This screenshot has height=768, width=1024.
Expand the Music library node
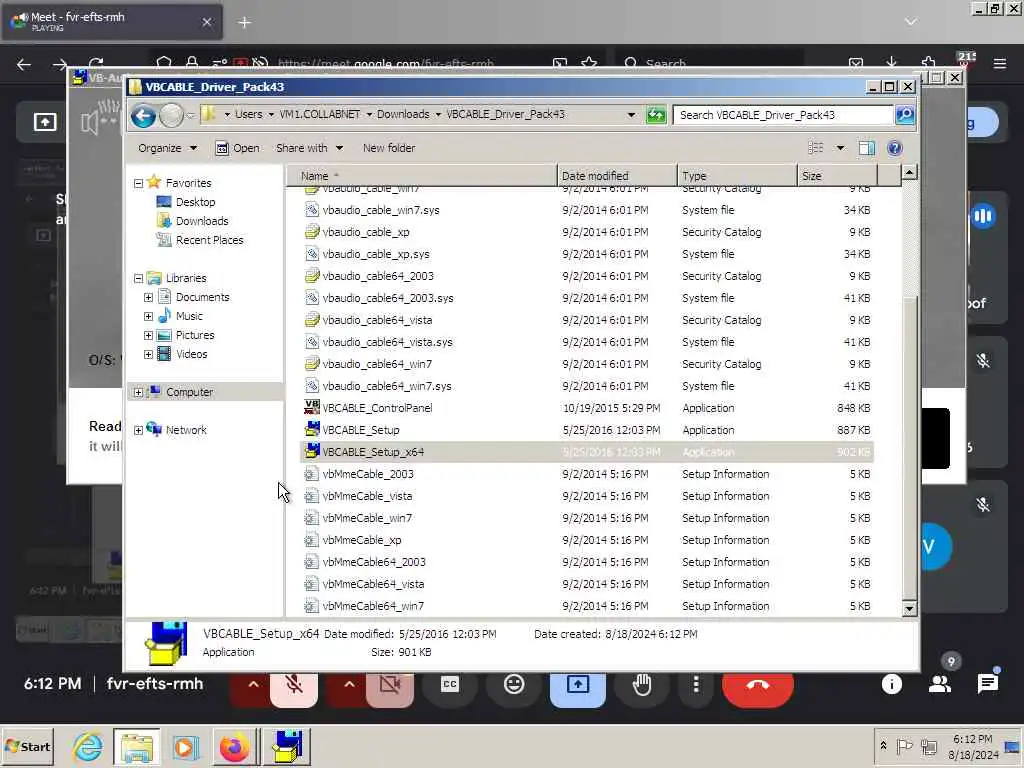coord(148,317)
